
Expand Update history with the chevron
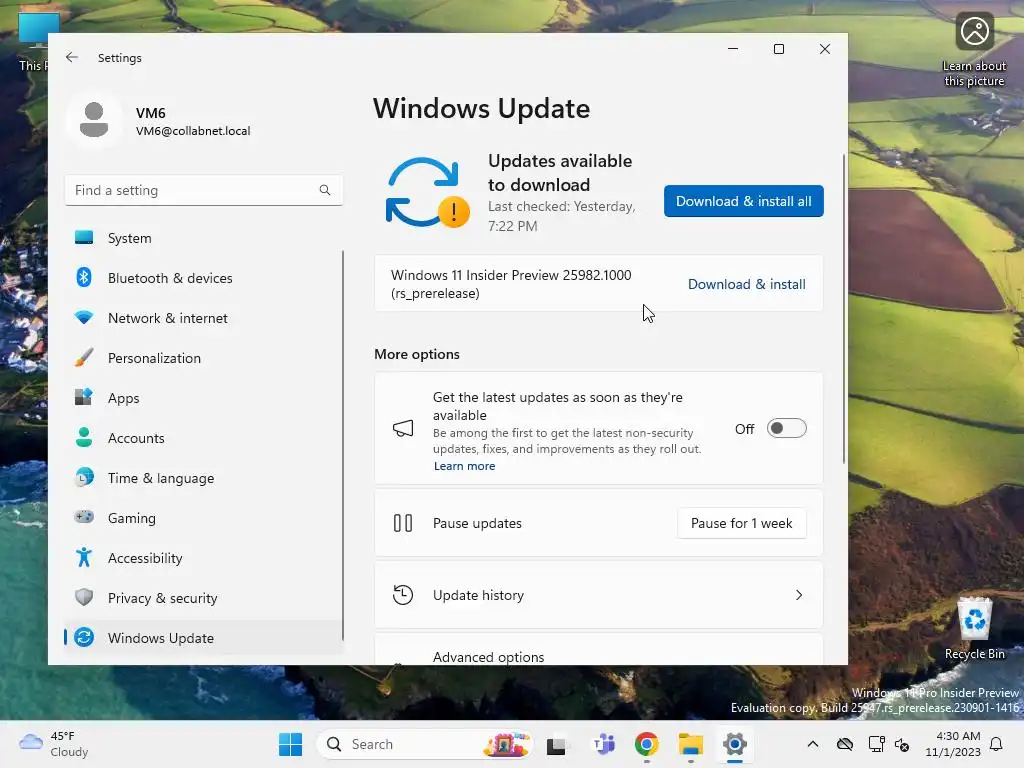pyautogui.click(x=799, y=595)
